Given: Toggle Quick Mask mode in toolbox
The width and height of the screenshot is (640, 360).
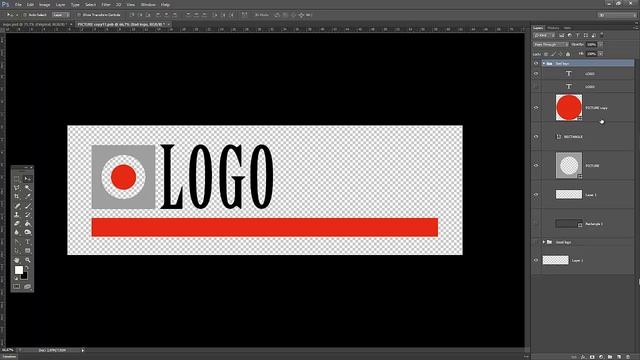Looking at the screenshot, I should pos(17,287).
